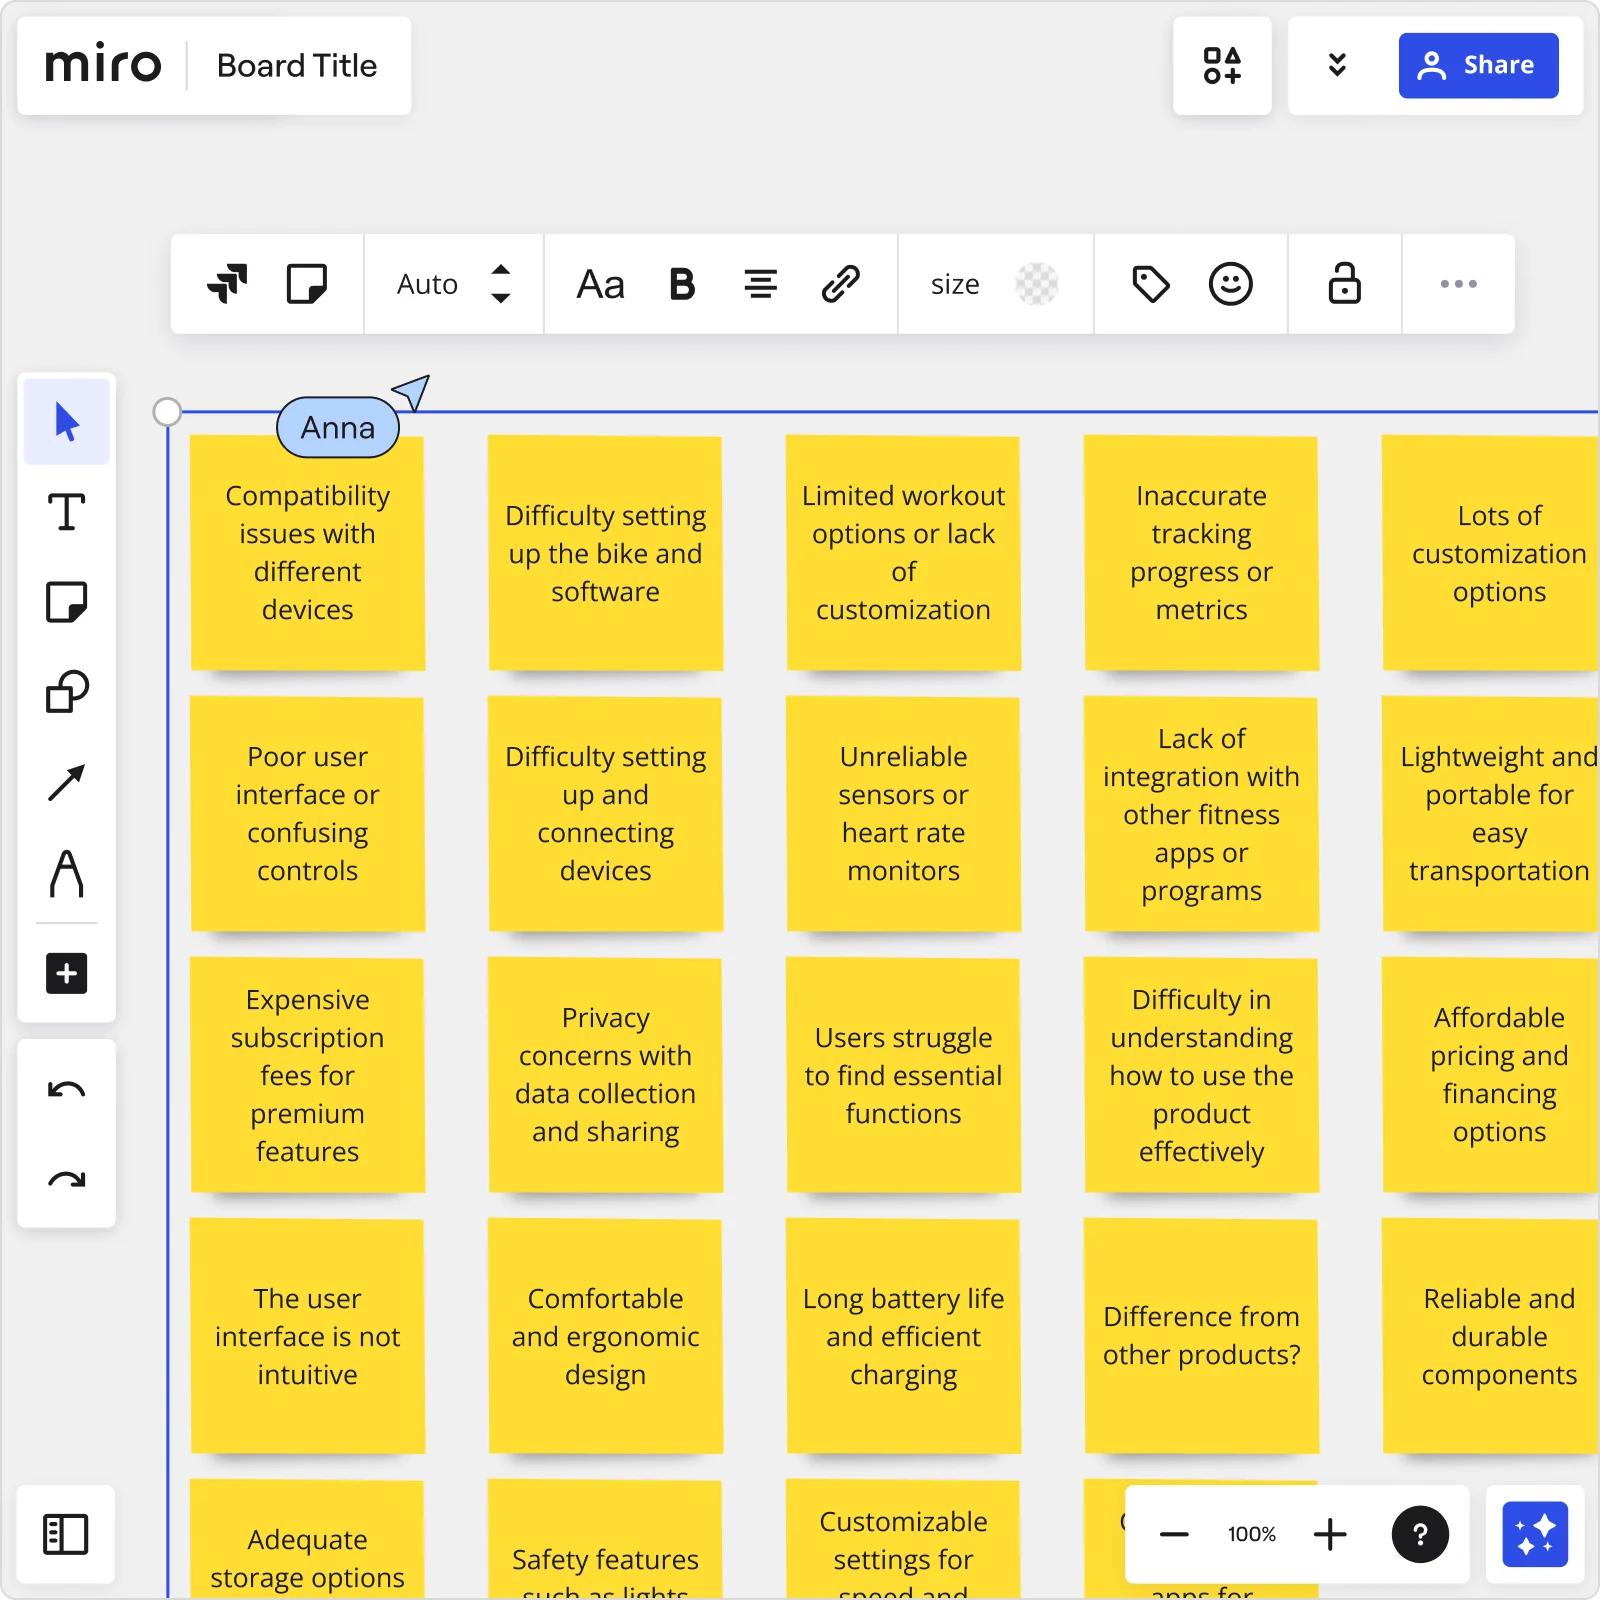Select the Text tool in the sidebar

[65, 512]
